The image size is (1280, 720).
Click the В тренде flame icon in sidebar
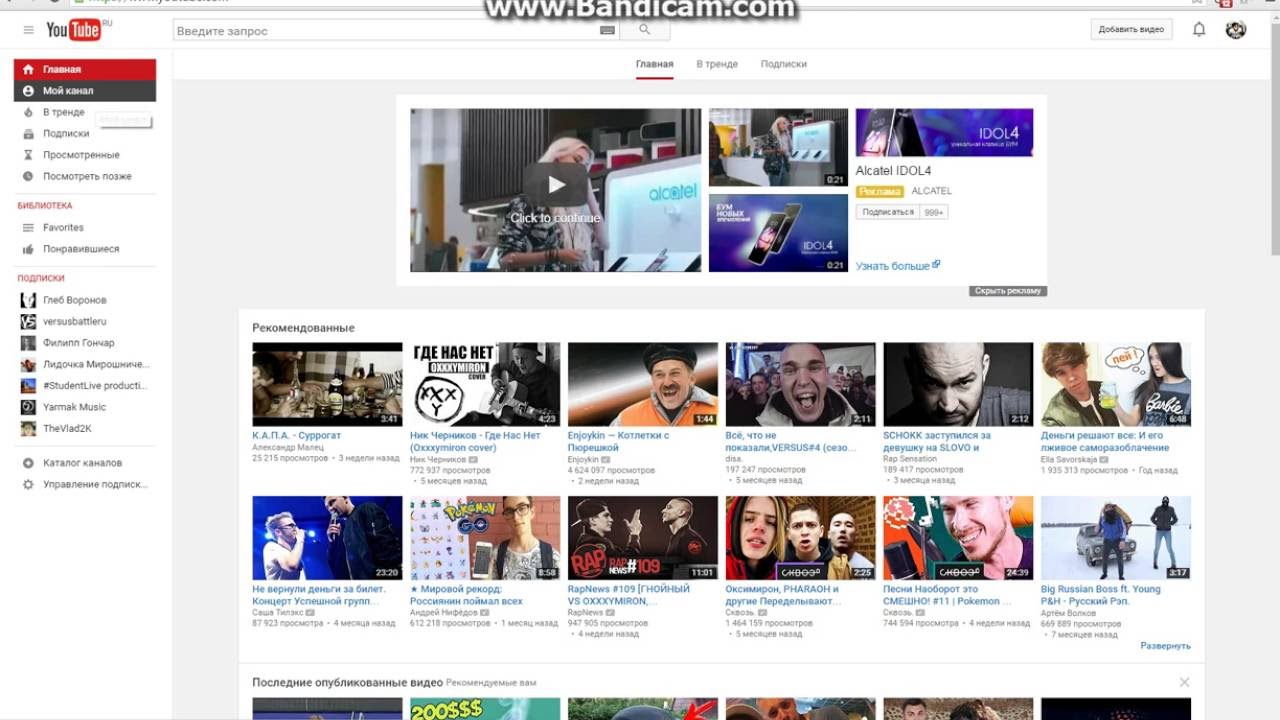coord(28,112)
